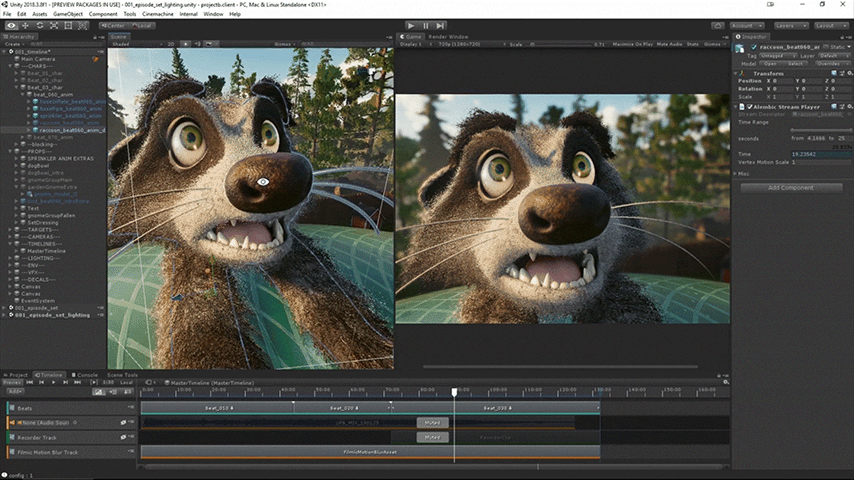Image resolution: width=854 pixels, height=480 pixels.
Task: Toggle Alembic Stream Player enabled checkbox
Action: click(749, 107)
